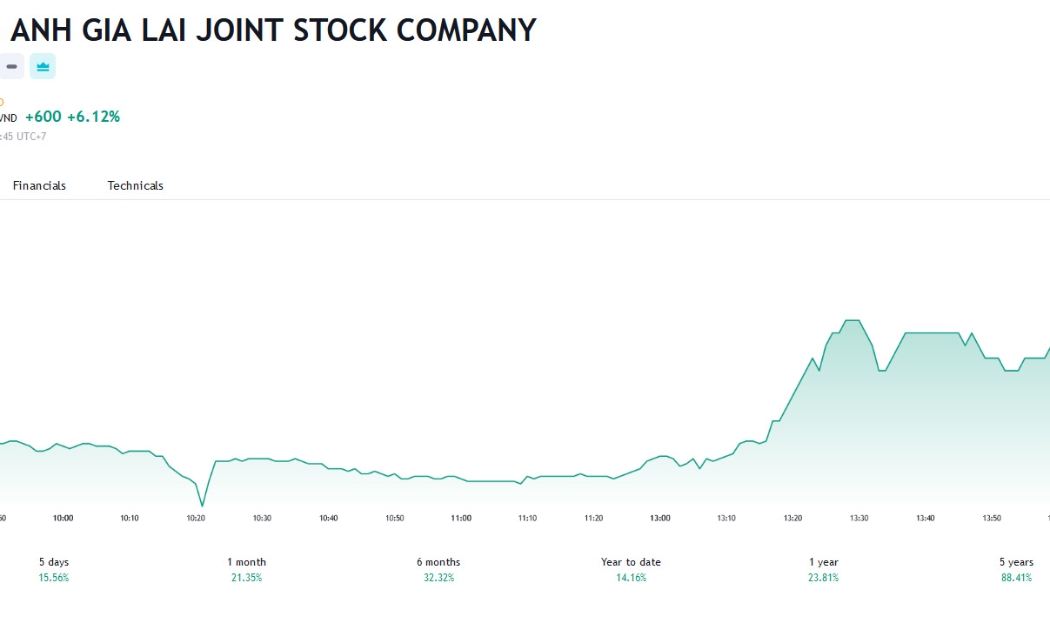Select the 6 months performance range
Image resolution: width=1050 pixels, height=630 pixels.
pos(439,569)
